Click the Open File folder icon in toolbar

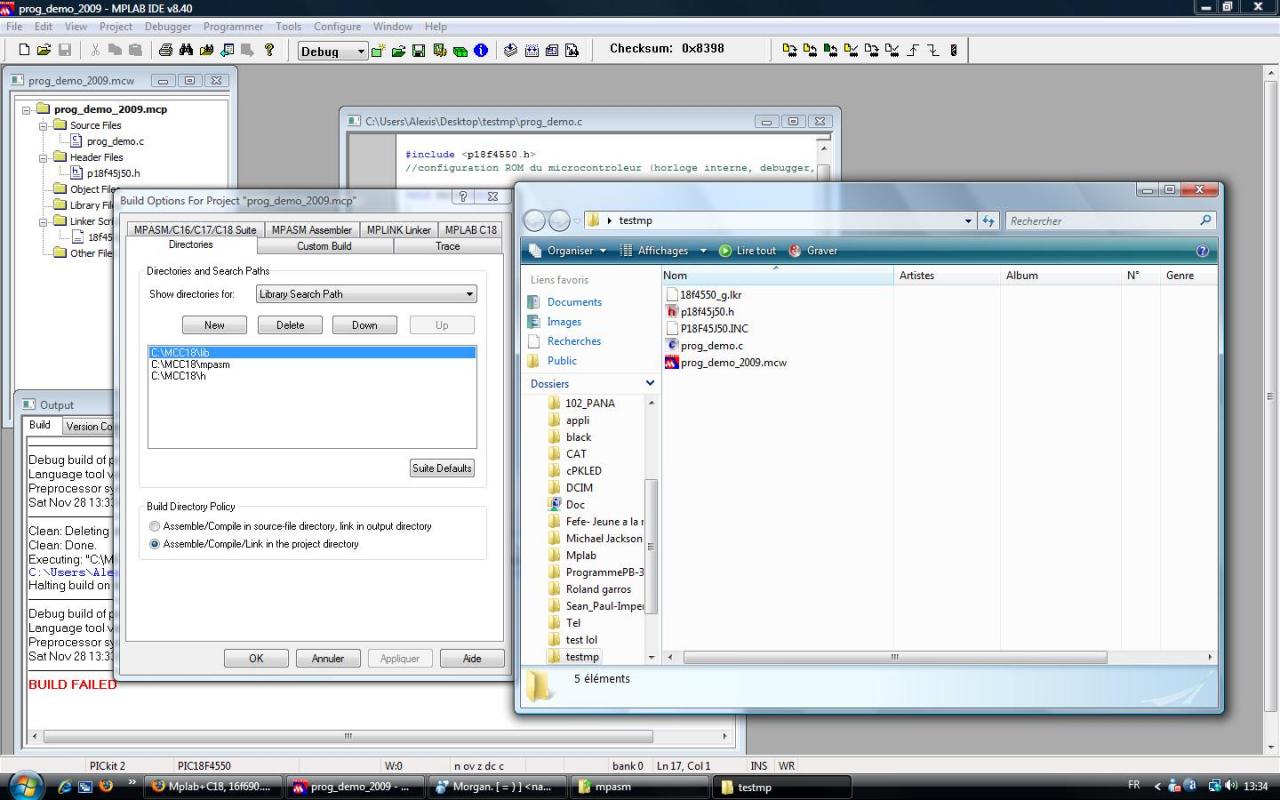tap(44, 50)
